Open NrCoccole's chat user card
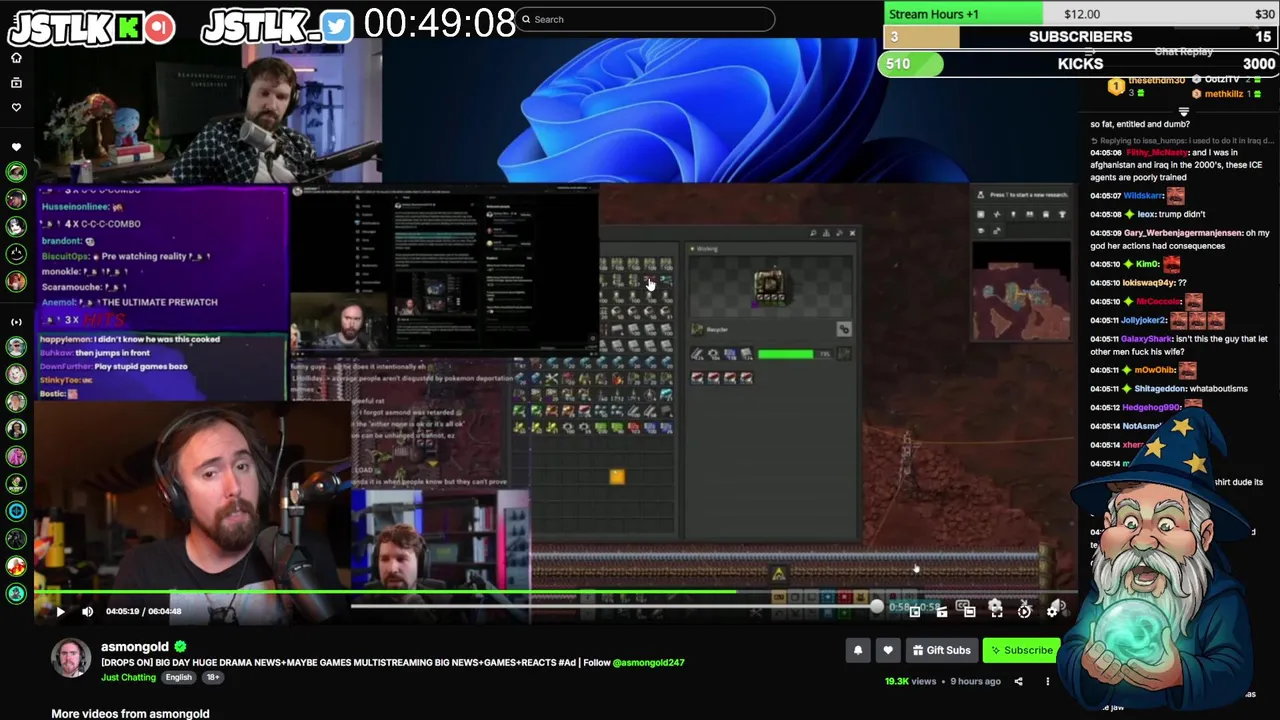The image size is (1280, 720). point(1158,301)
